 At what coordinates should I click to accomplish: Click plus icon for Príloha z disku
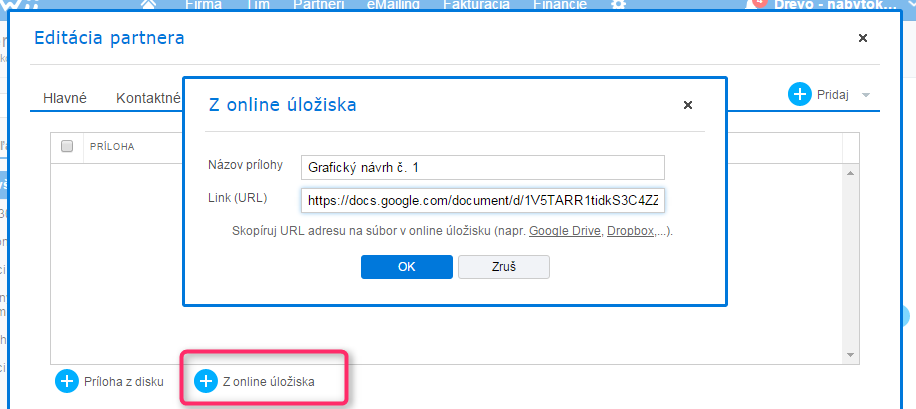click(67, 382)
